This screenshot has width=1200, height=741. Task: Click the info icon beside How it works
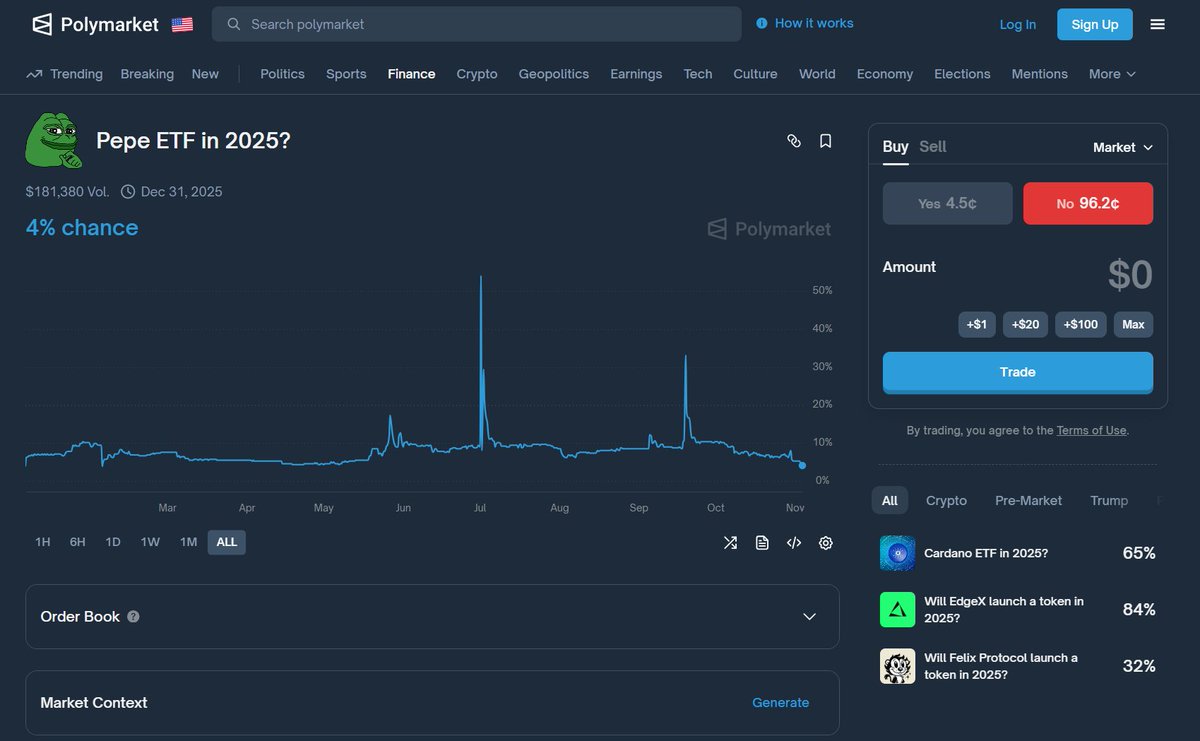762,23
